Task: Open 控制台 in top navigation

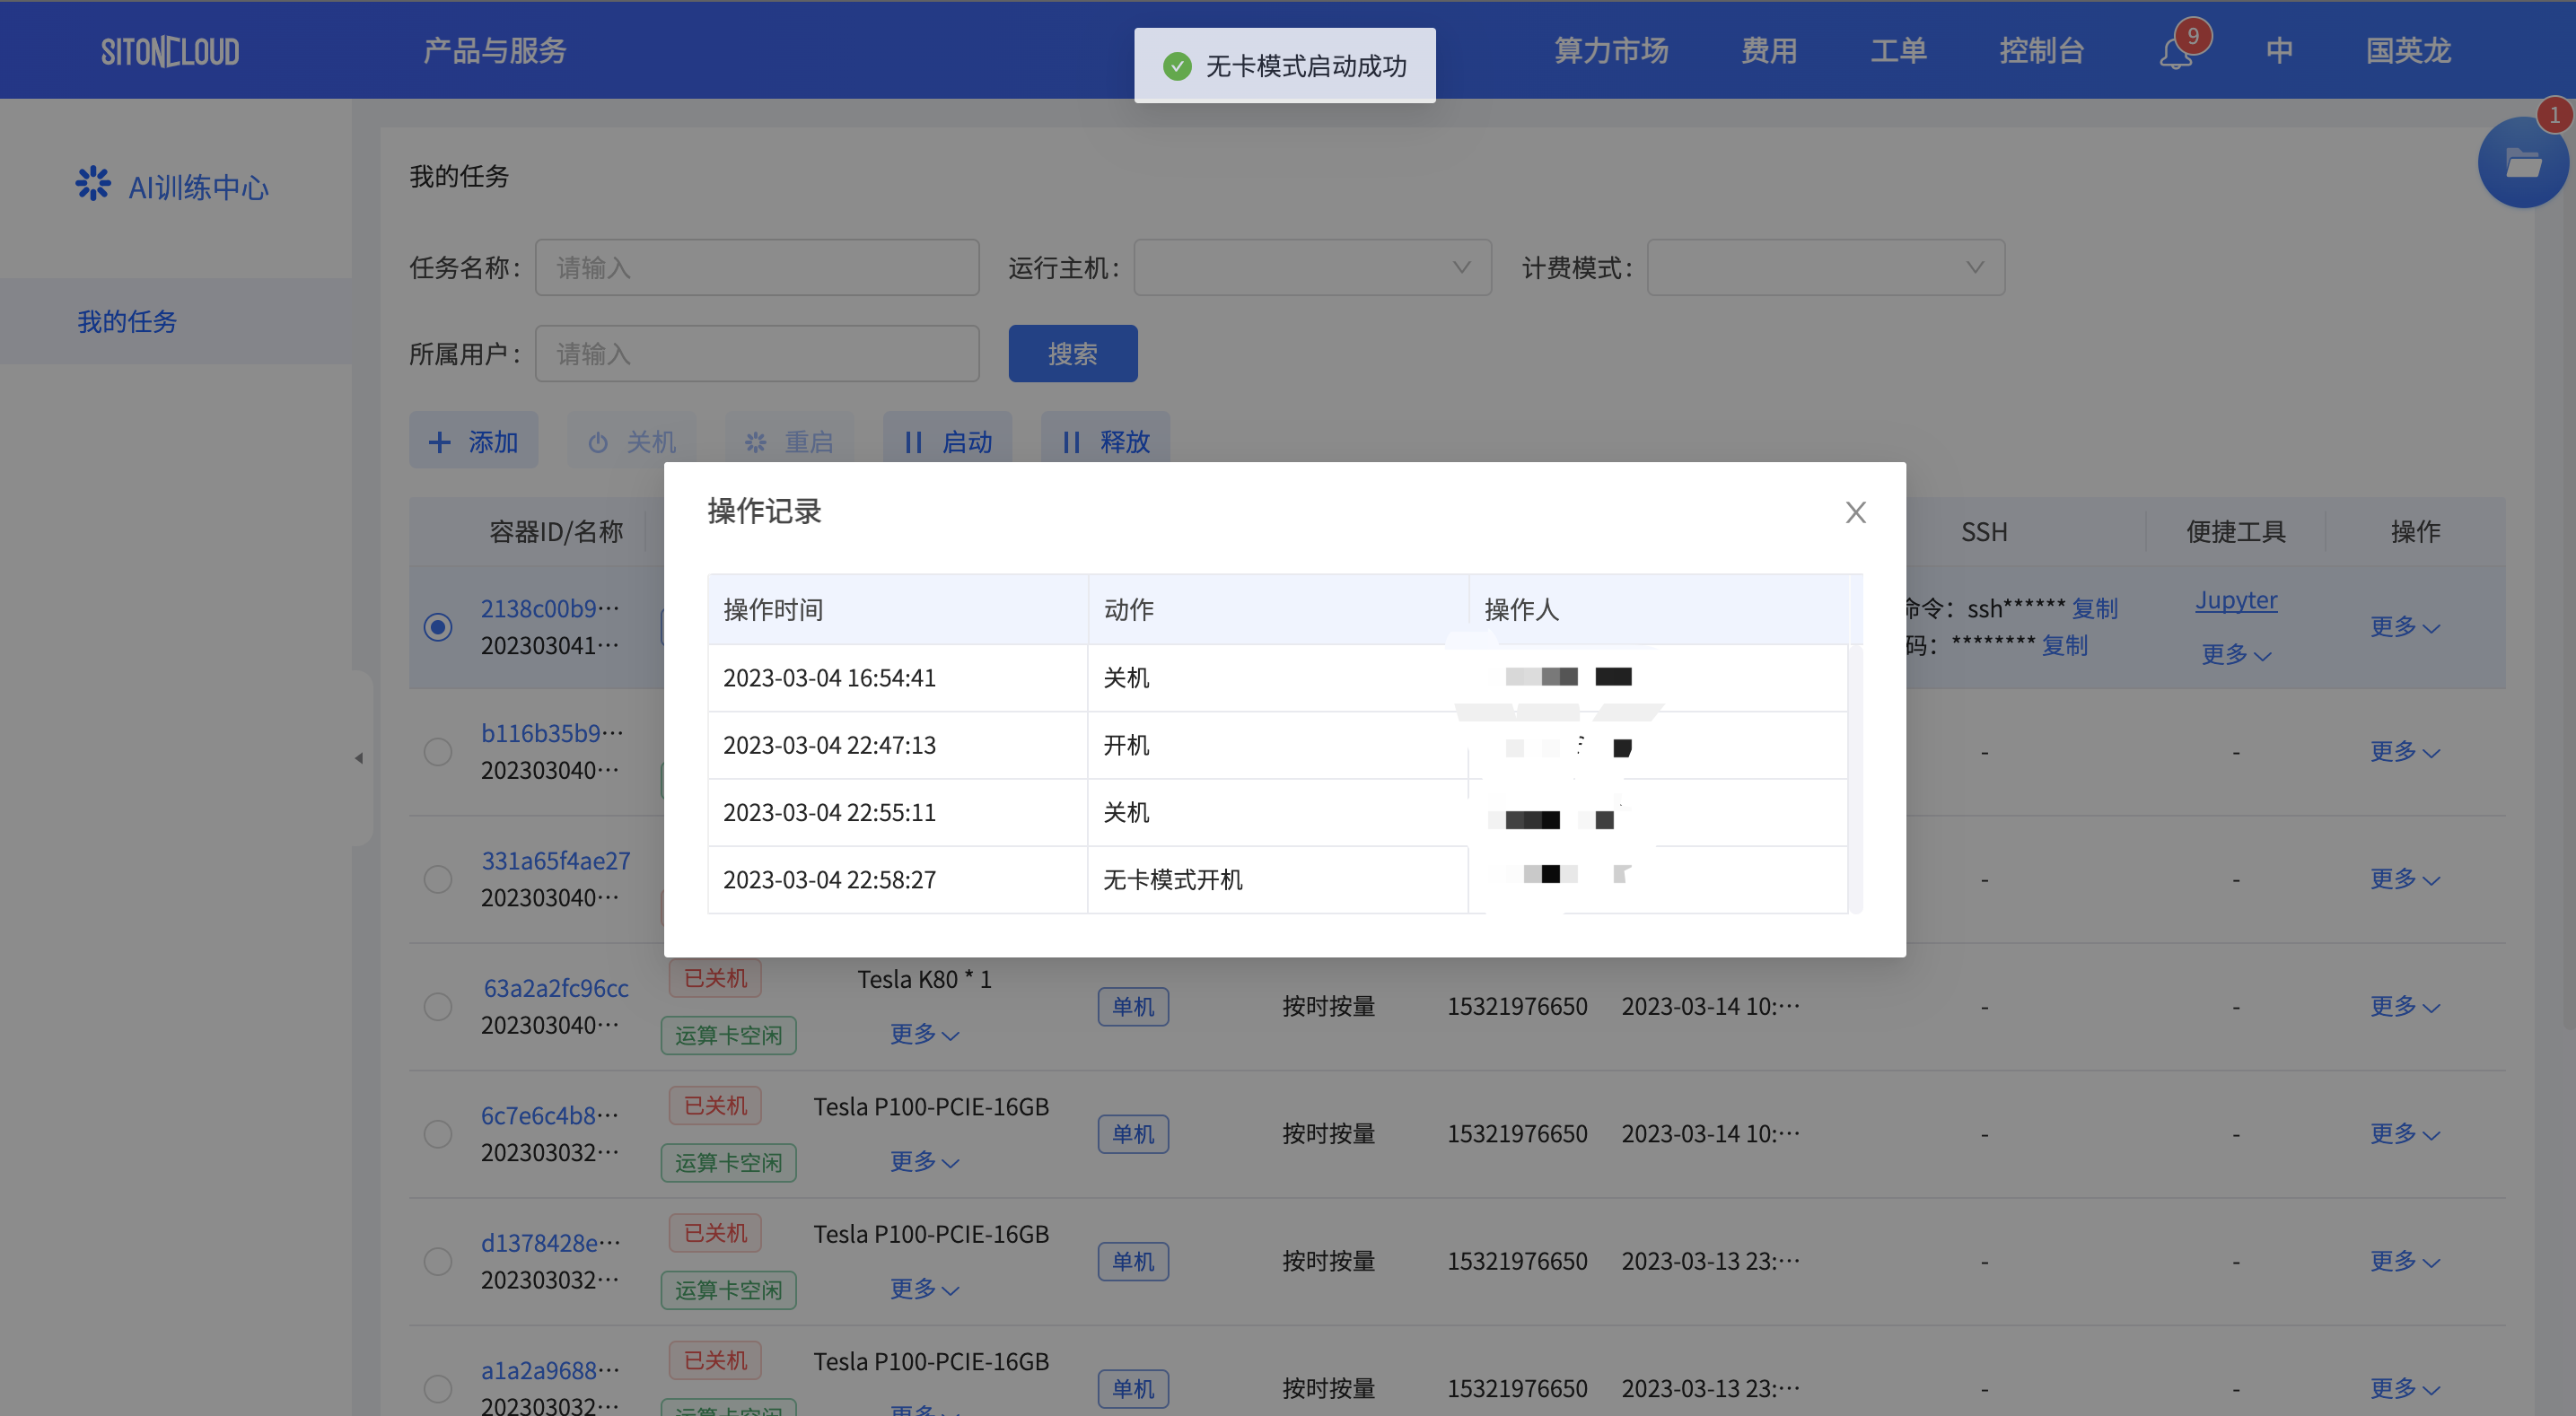Action: (x=2041, y=50)
